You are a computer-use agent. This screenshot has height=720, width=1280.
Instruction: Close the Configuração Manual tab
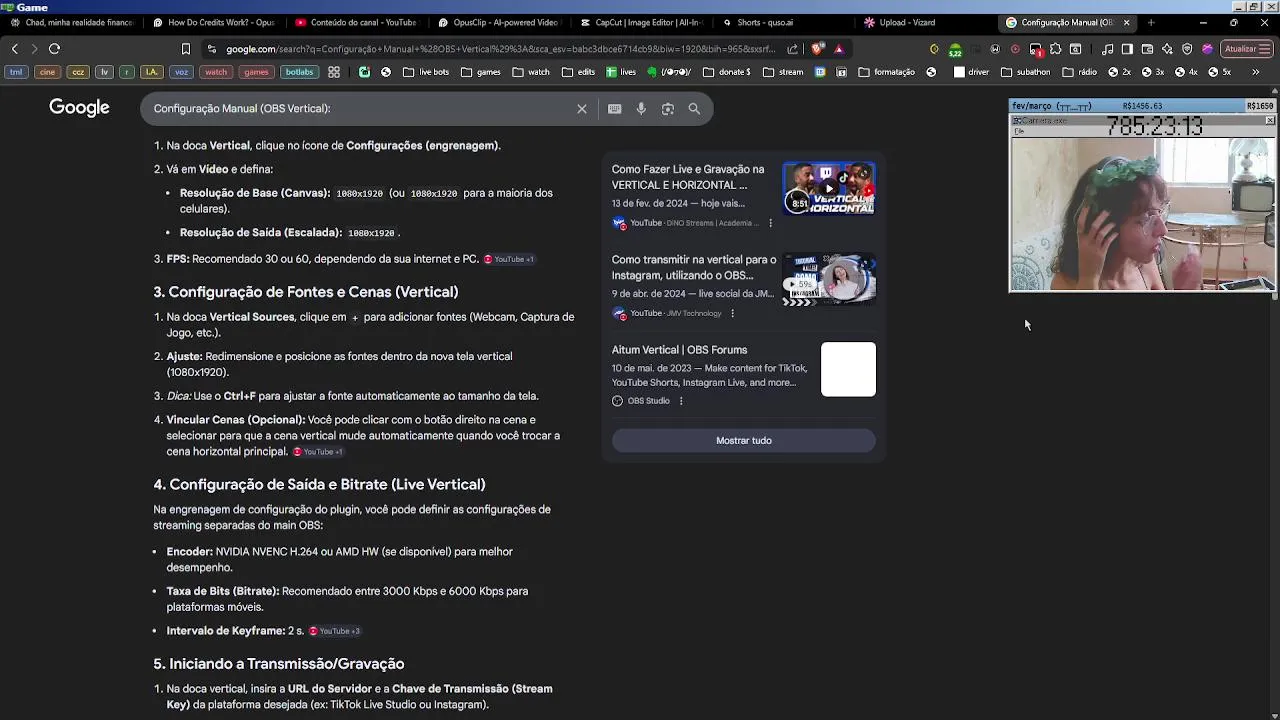(1126, 22)
